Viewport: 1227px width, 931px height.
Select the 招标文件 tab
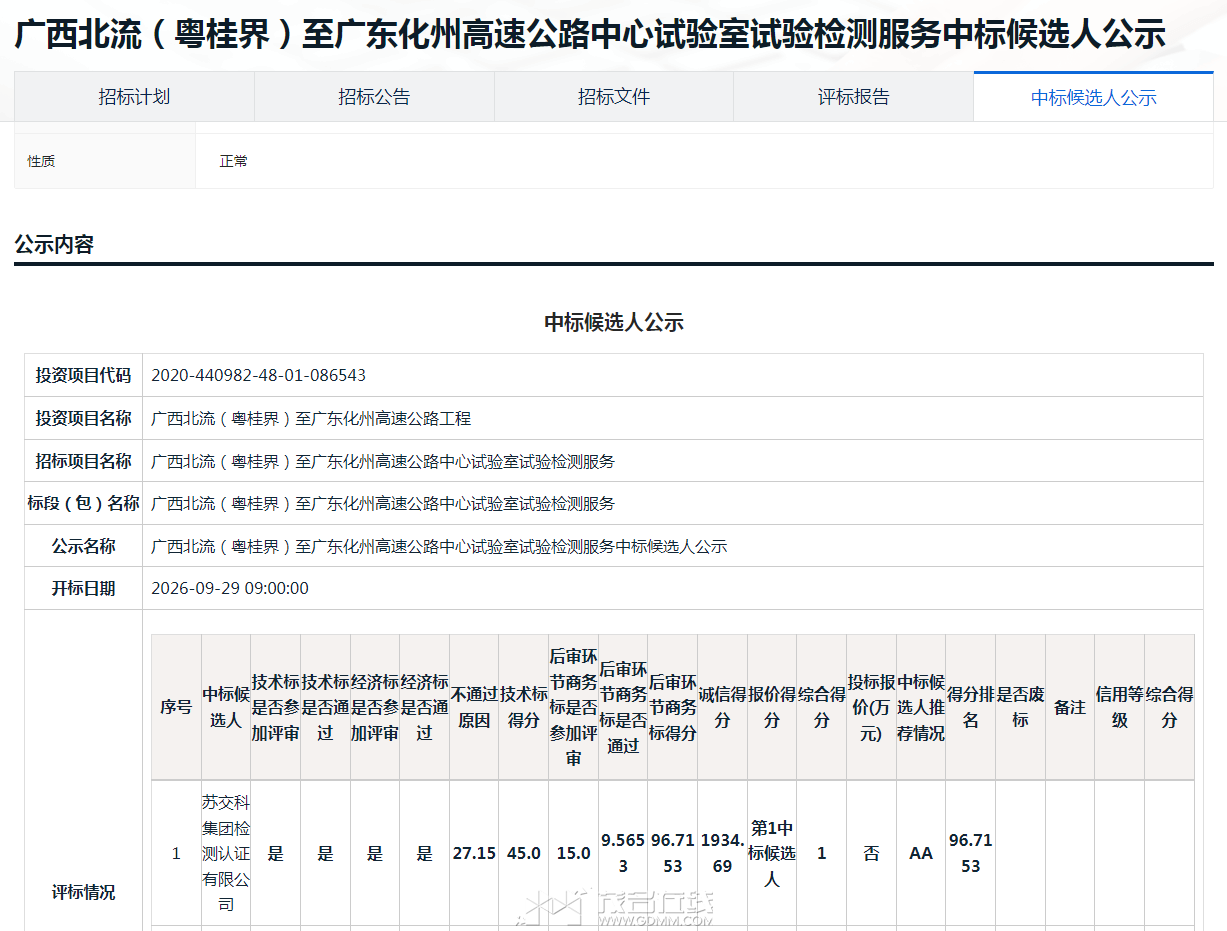[x=614, y=97]
